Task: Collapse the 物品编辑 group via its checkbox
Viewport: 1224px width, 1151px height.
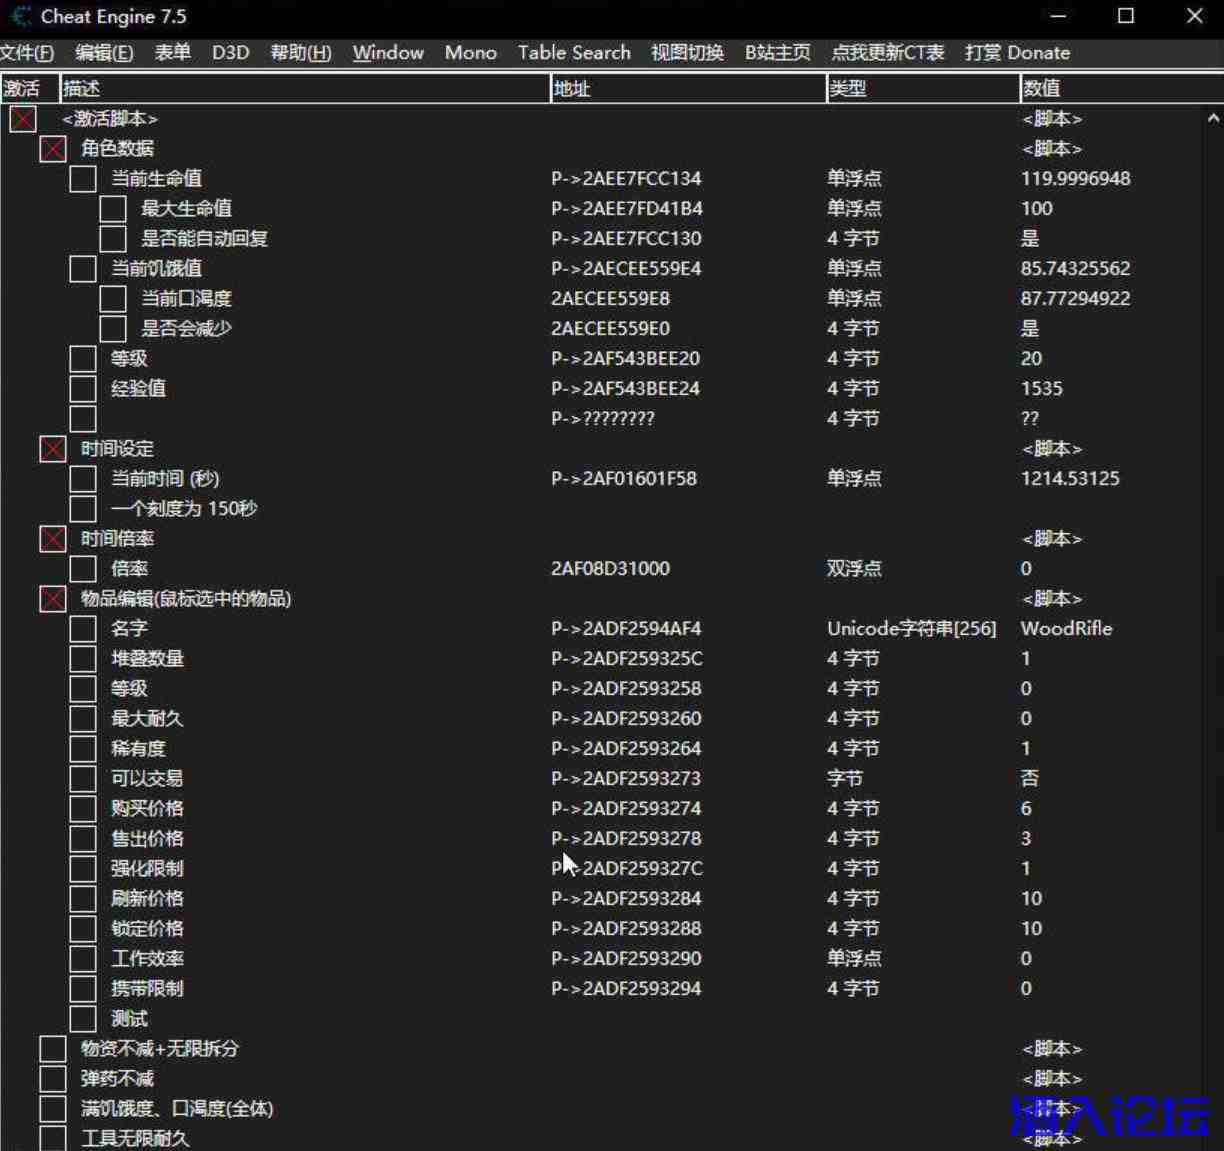Action: click(x=53, y=599)
